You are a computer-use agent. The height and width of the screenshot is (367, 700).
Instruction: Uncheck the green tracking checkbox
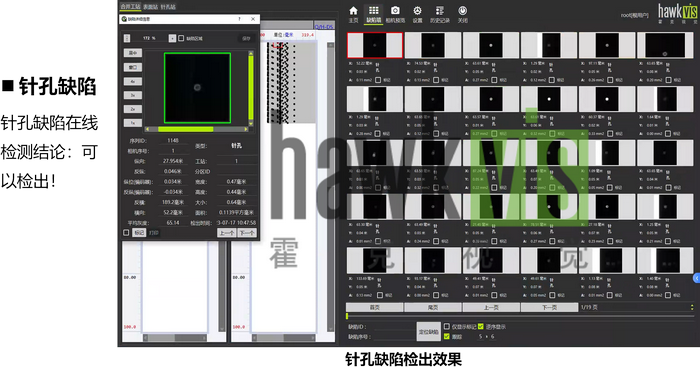point(447,337)
